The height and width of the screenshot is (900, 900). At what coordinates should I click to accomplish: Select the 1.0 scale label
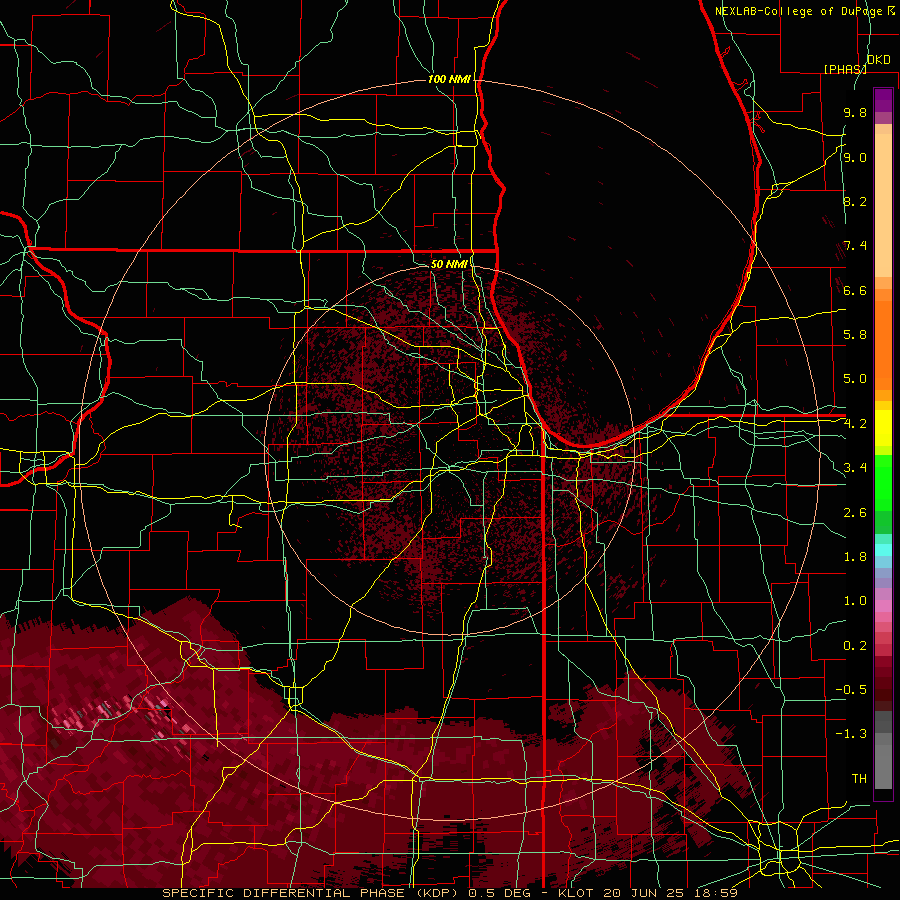click(x=855, y=601)
